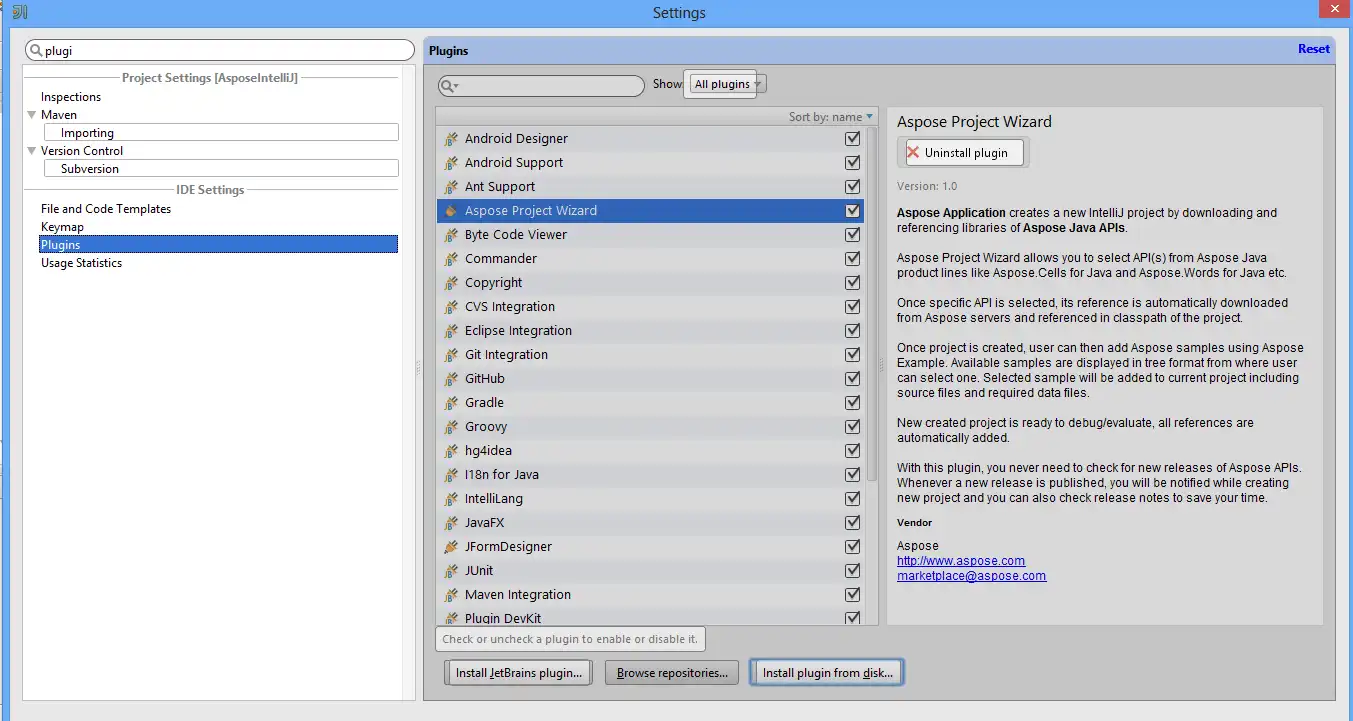Collapse the Version Control settings node
This screenshot has height=721, width=1353.
pyautogui.click(x=32, y=151)
